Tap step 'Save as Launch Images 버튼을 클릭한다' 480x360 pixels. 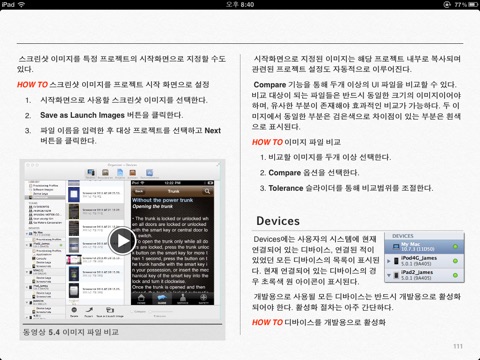(x=112, y=115)
